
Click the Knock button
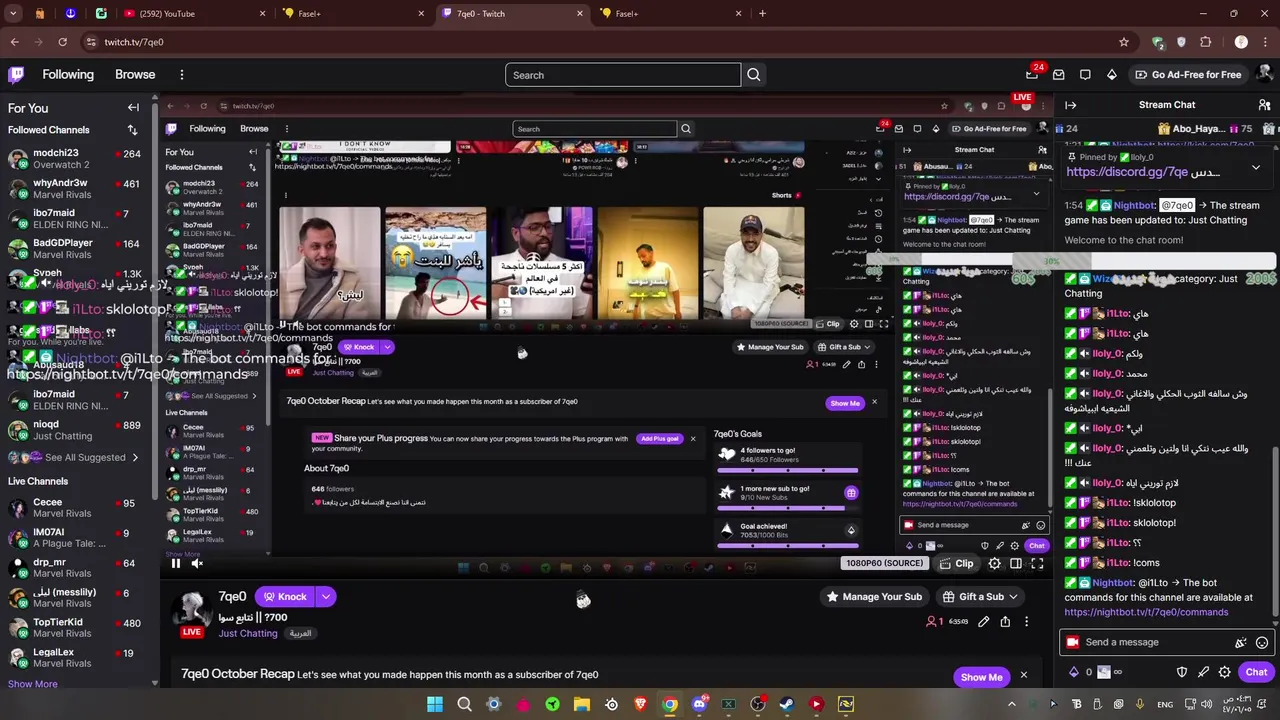tap(285, 597)
